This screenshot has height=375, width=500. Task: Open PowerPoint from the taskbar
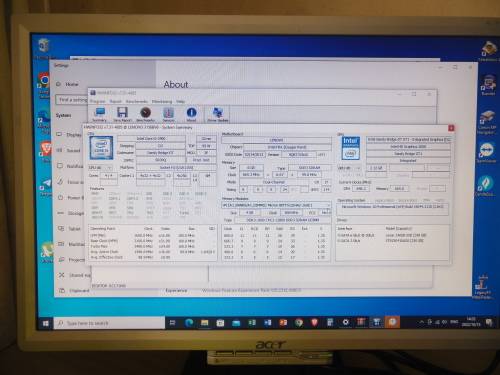point(283,323)
